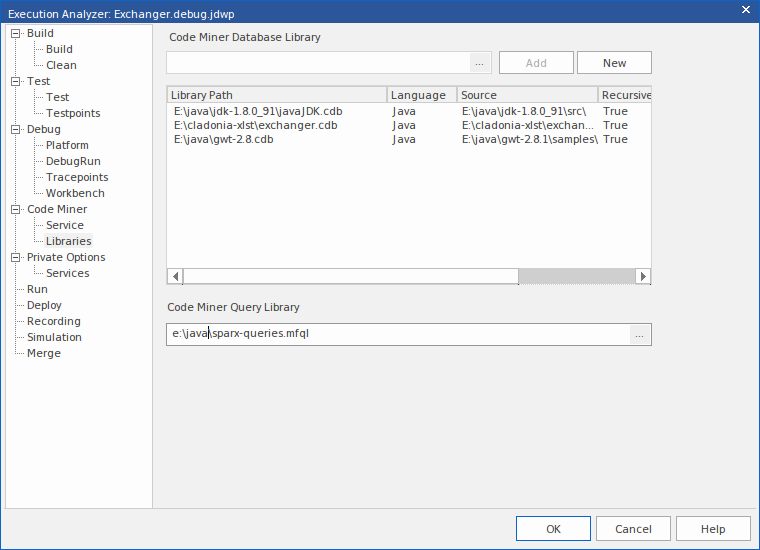
Task: Click source path E:\java\jdk-1.8.0_91\src\
Action: coord(524,111)
